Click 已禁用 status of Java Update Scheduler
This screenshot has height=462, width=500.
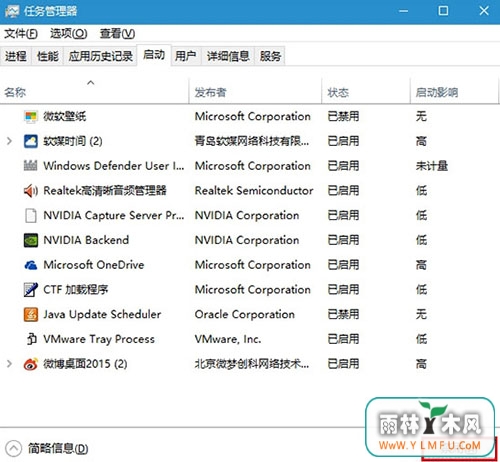coord(343,314)
